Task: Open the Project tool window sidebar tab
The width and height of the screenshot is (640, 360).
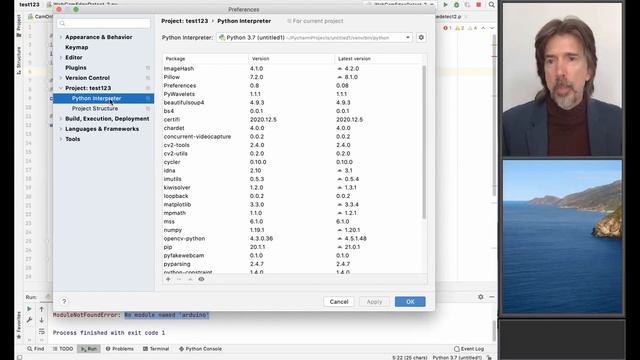Action: 19,26
